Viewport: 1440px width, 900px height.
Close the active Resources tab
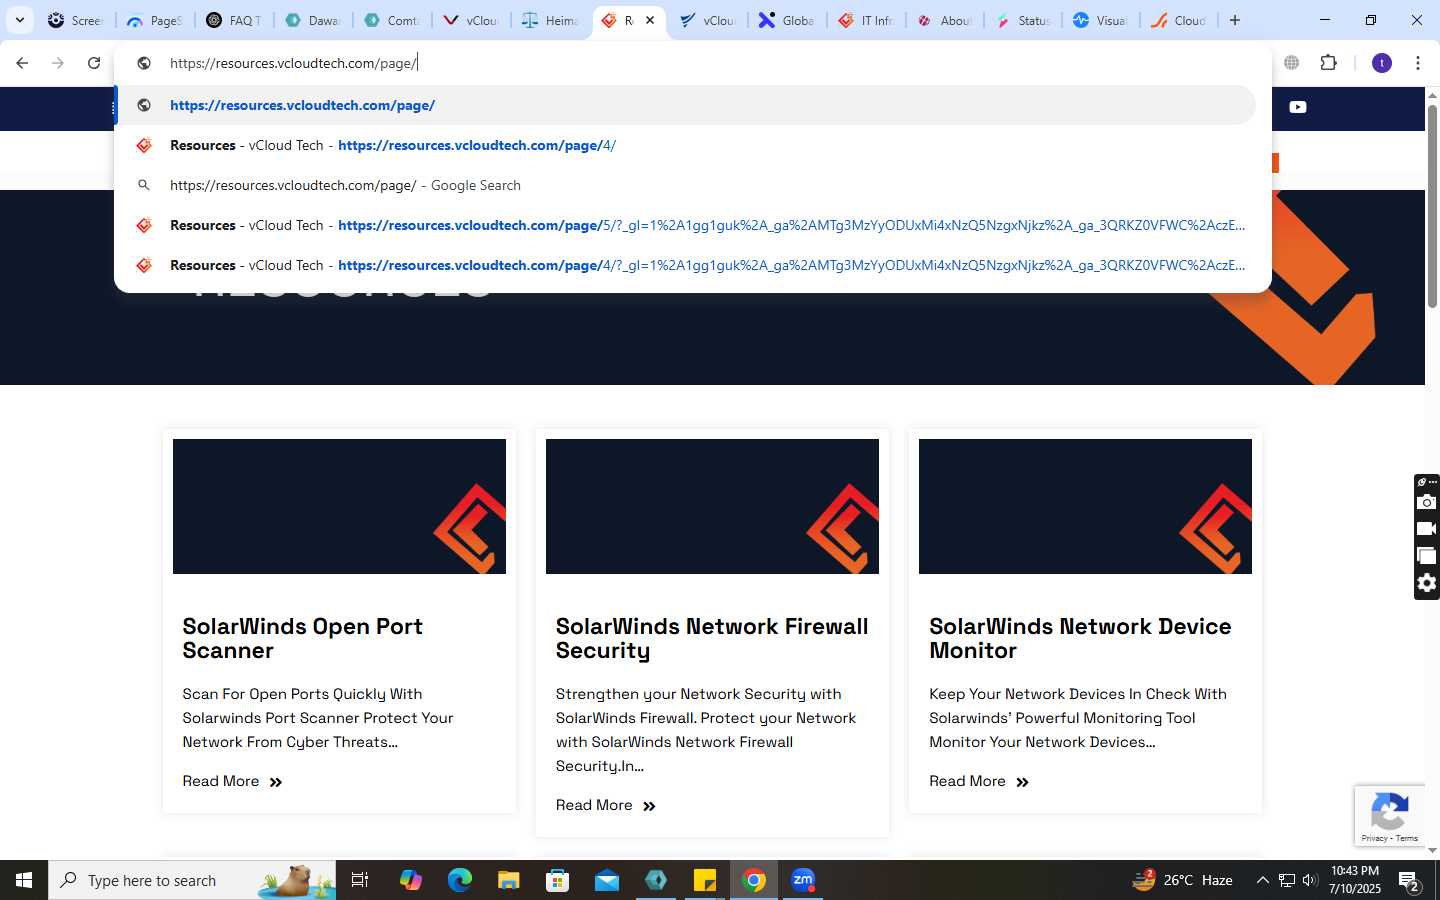(x=650, y=20)
